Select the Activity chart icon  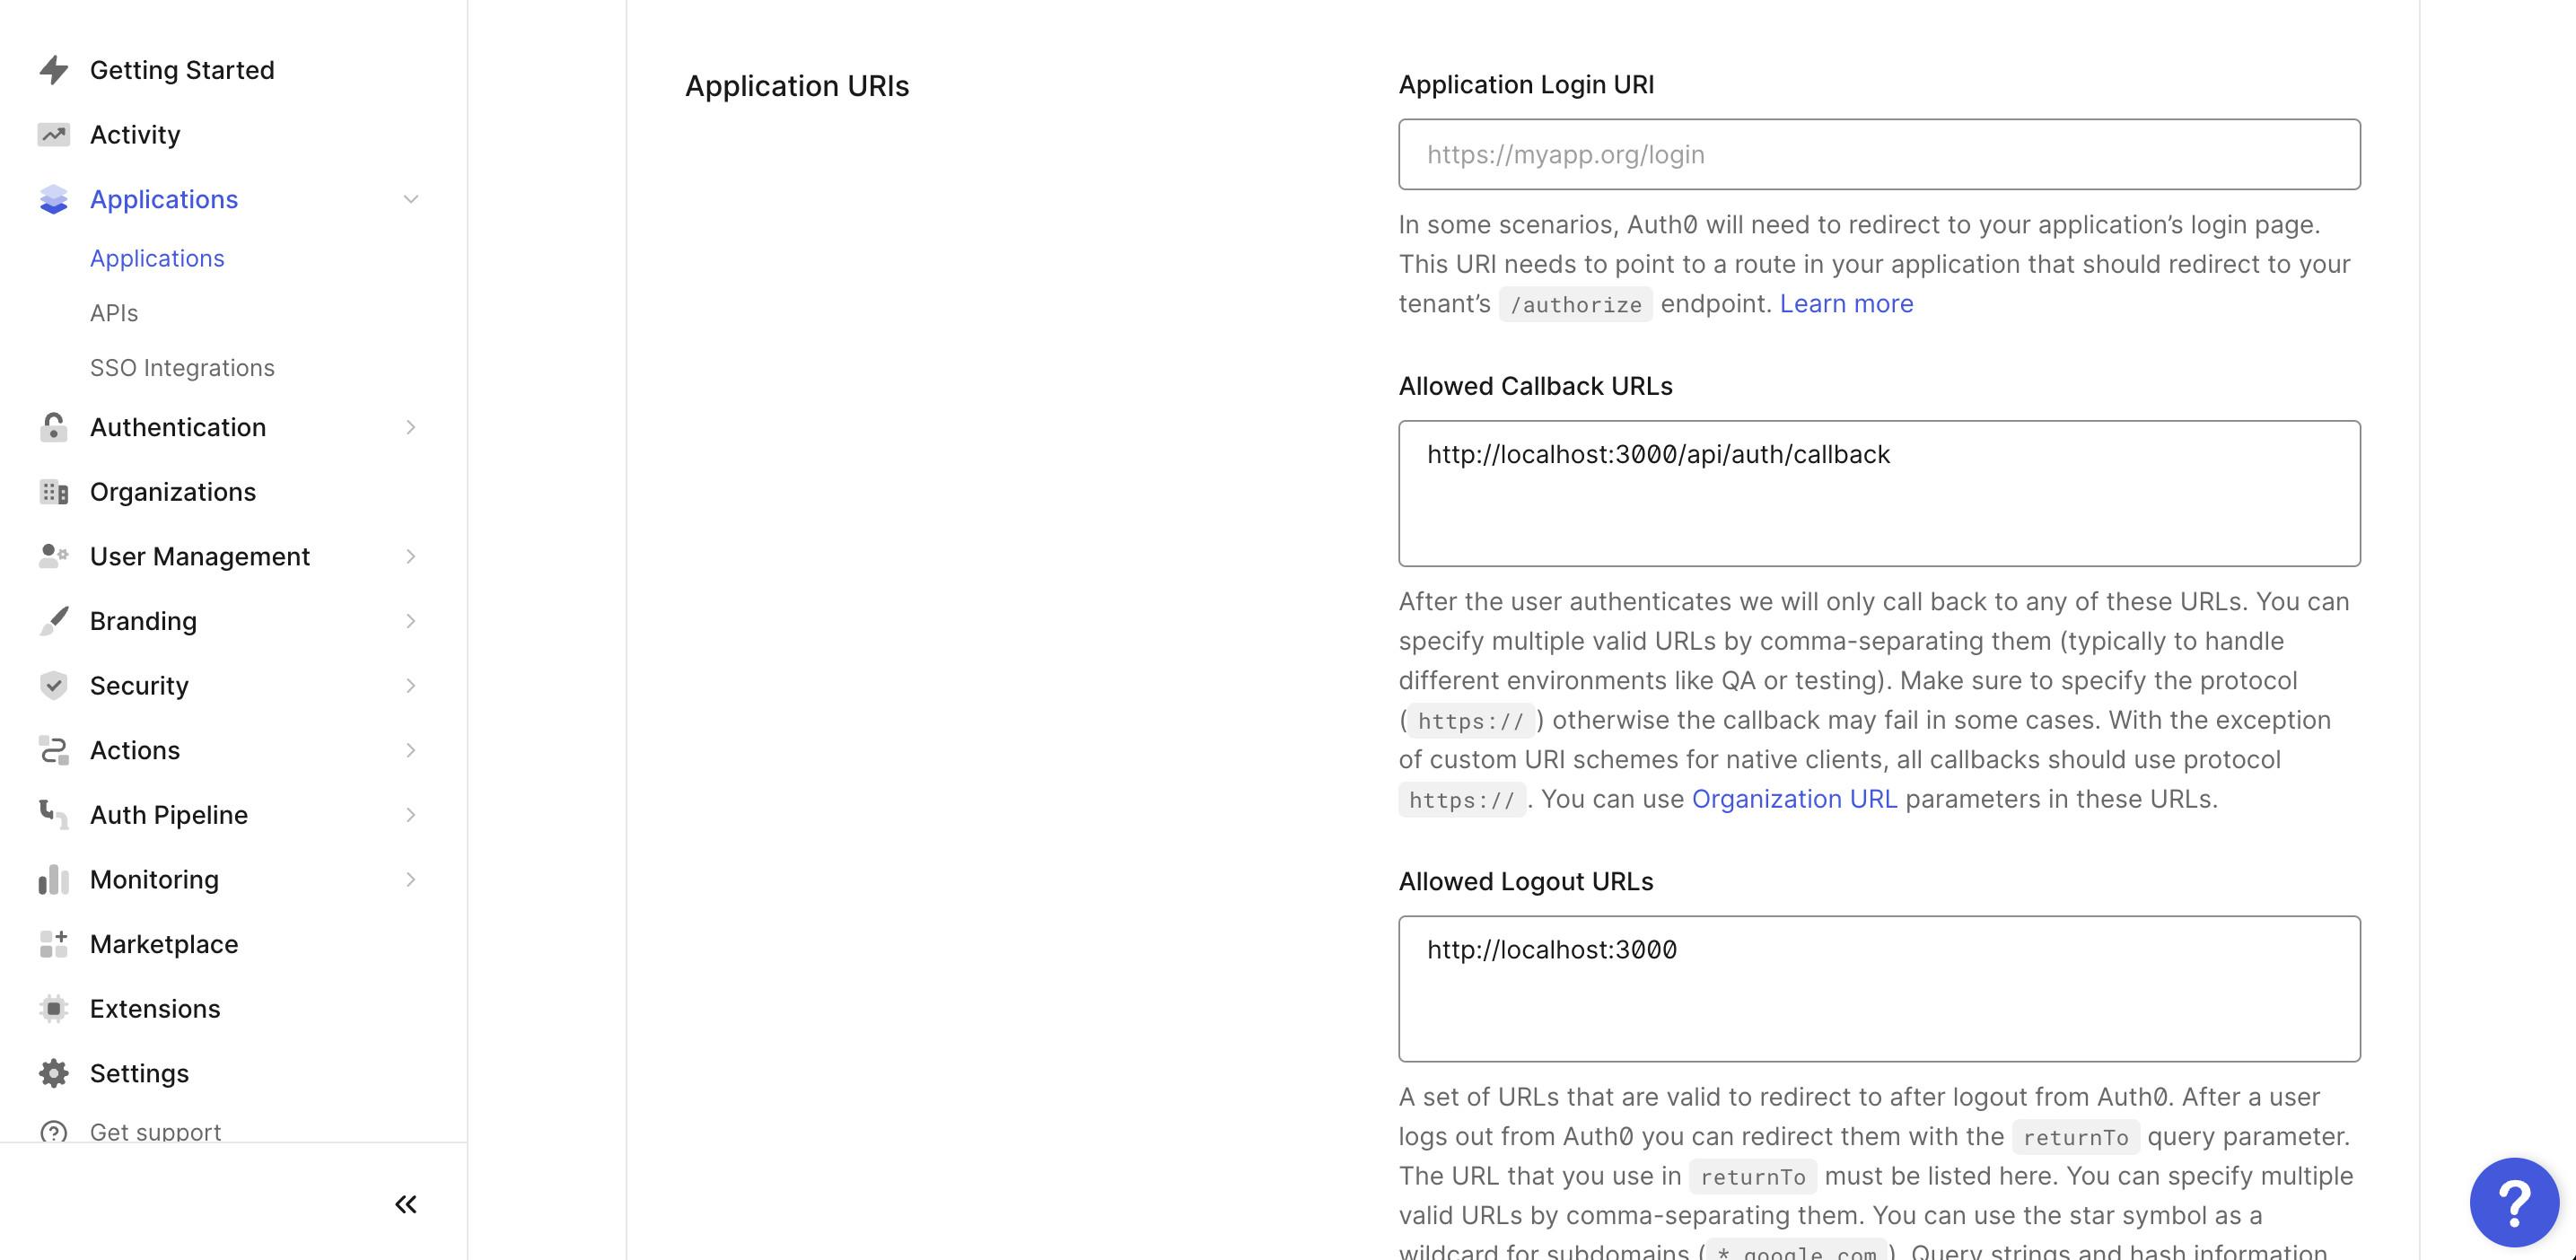point(53,133)
